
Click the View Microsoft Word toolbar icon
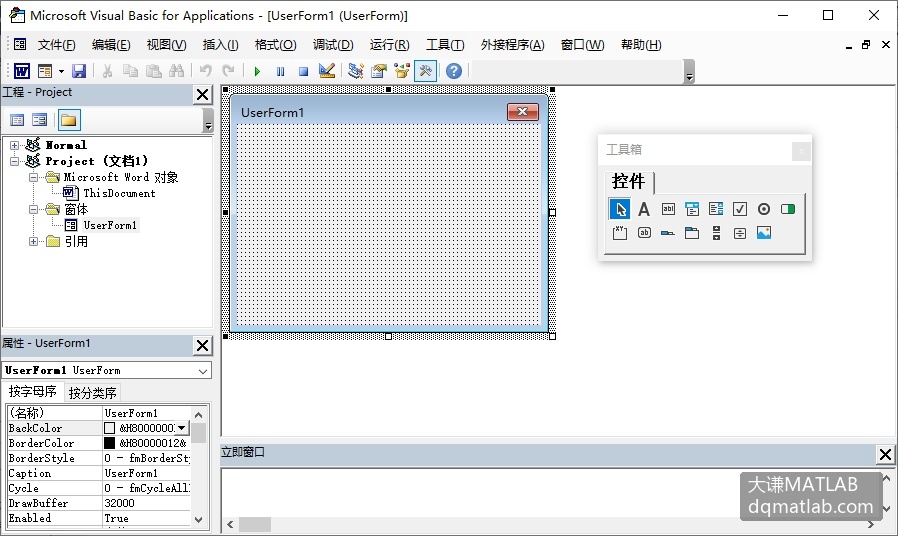[x=22, y=71]
